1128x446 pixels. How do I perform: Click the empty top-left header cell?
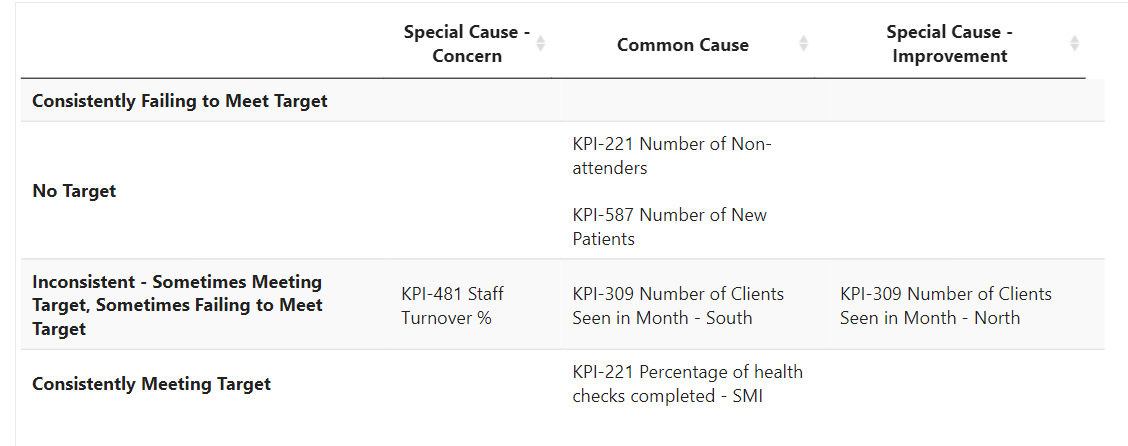tap(200, 45)
